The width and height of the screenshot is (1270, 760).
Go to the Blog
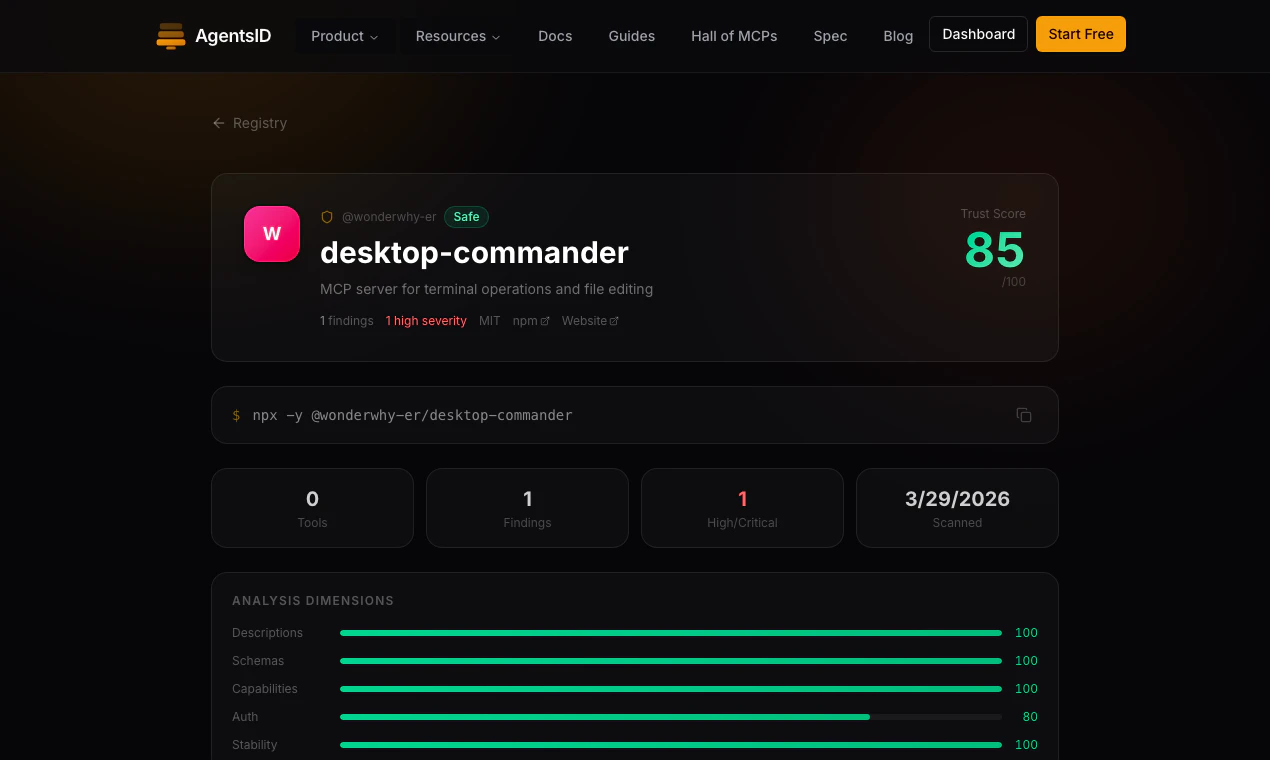897,35
